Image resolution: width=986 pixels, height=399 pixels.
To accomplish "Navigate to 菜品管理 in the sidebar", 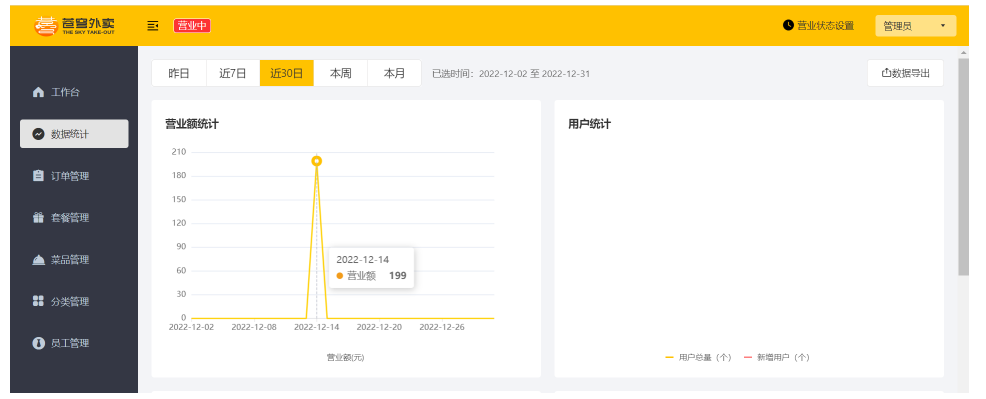I will (x=74, y=260).
